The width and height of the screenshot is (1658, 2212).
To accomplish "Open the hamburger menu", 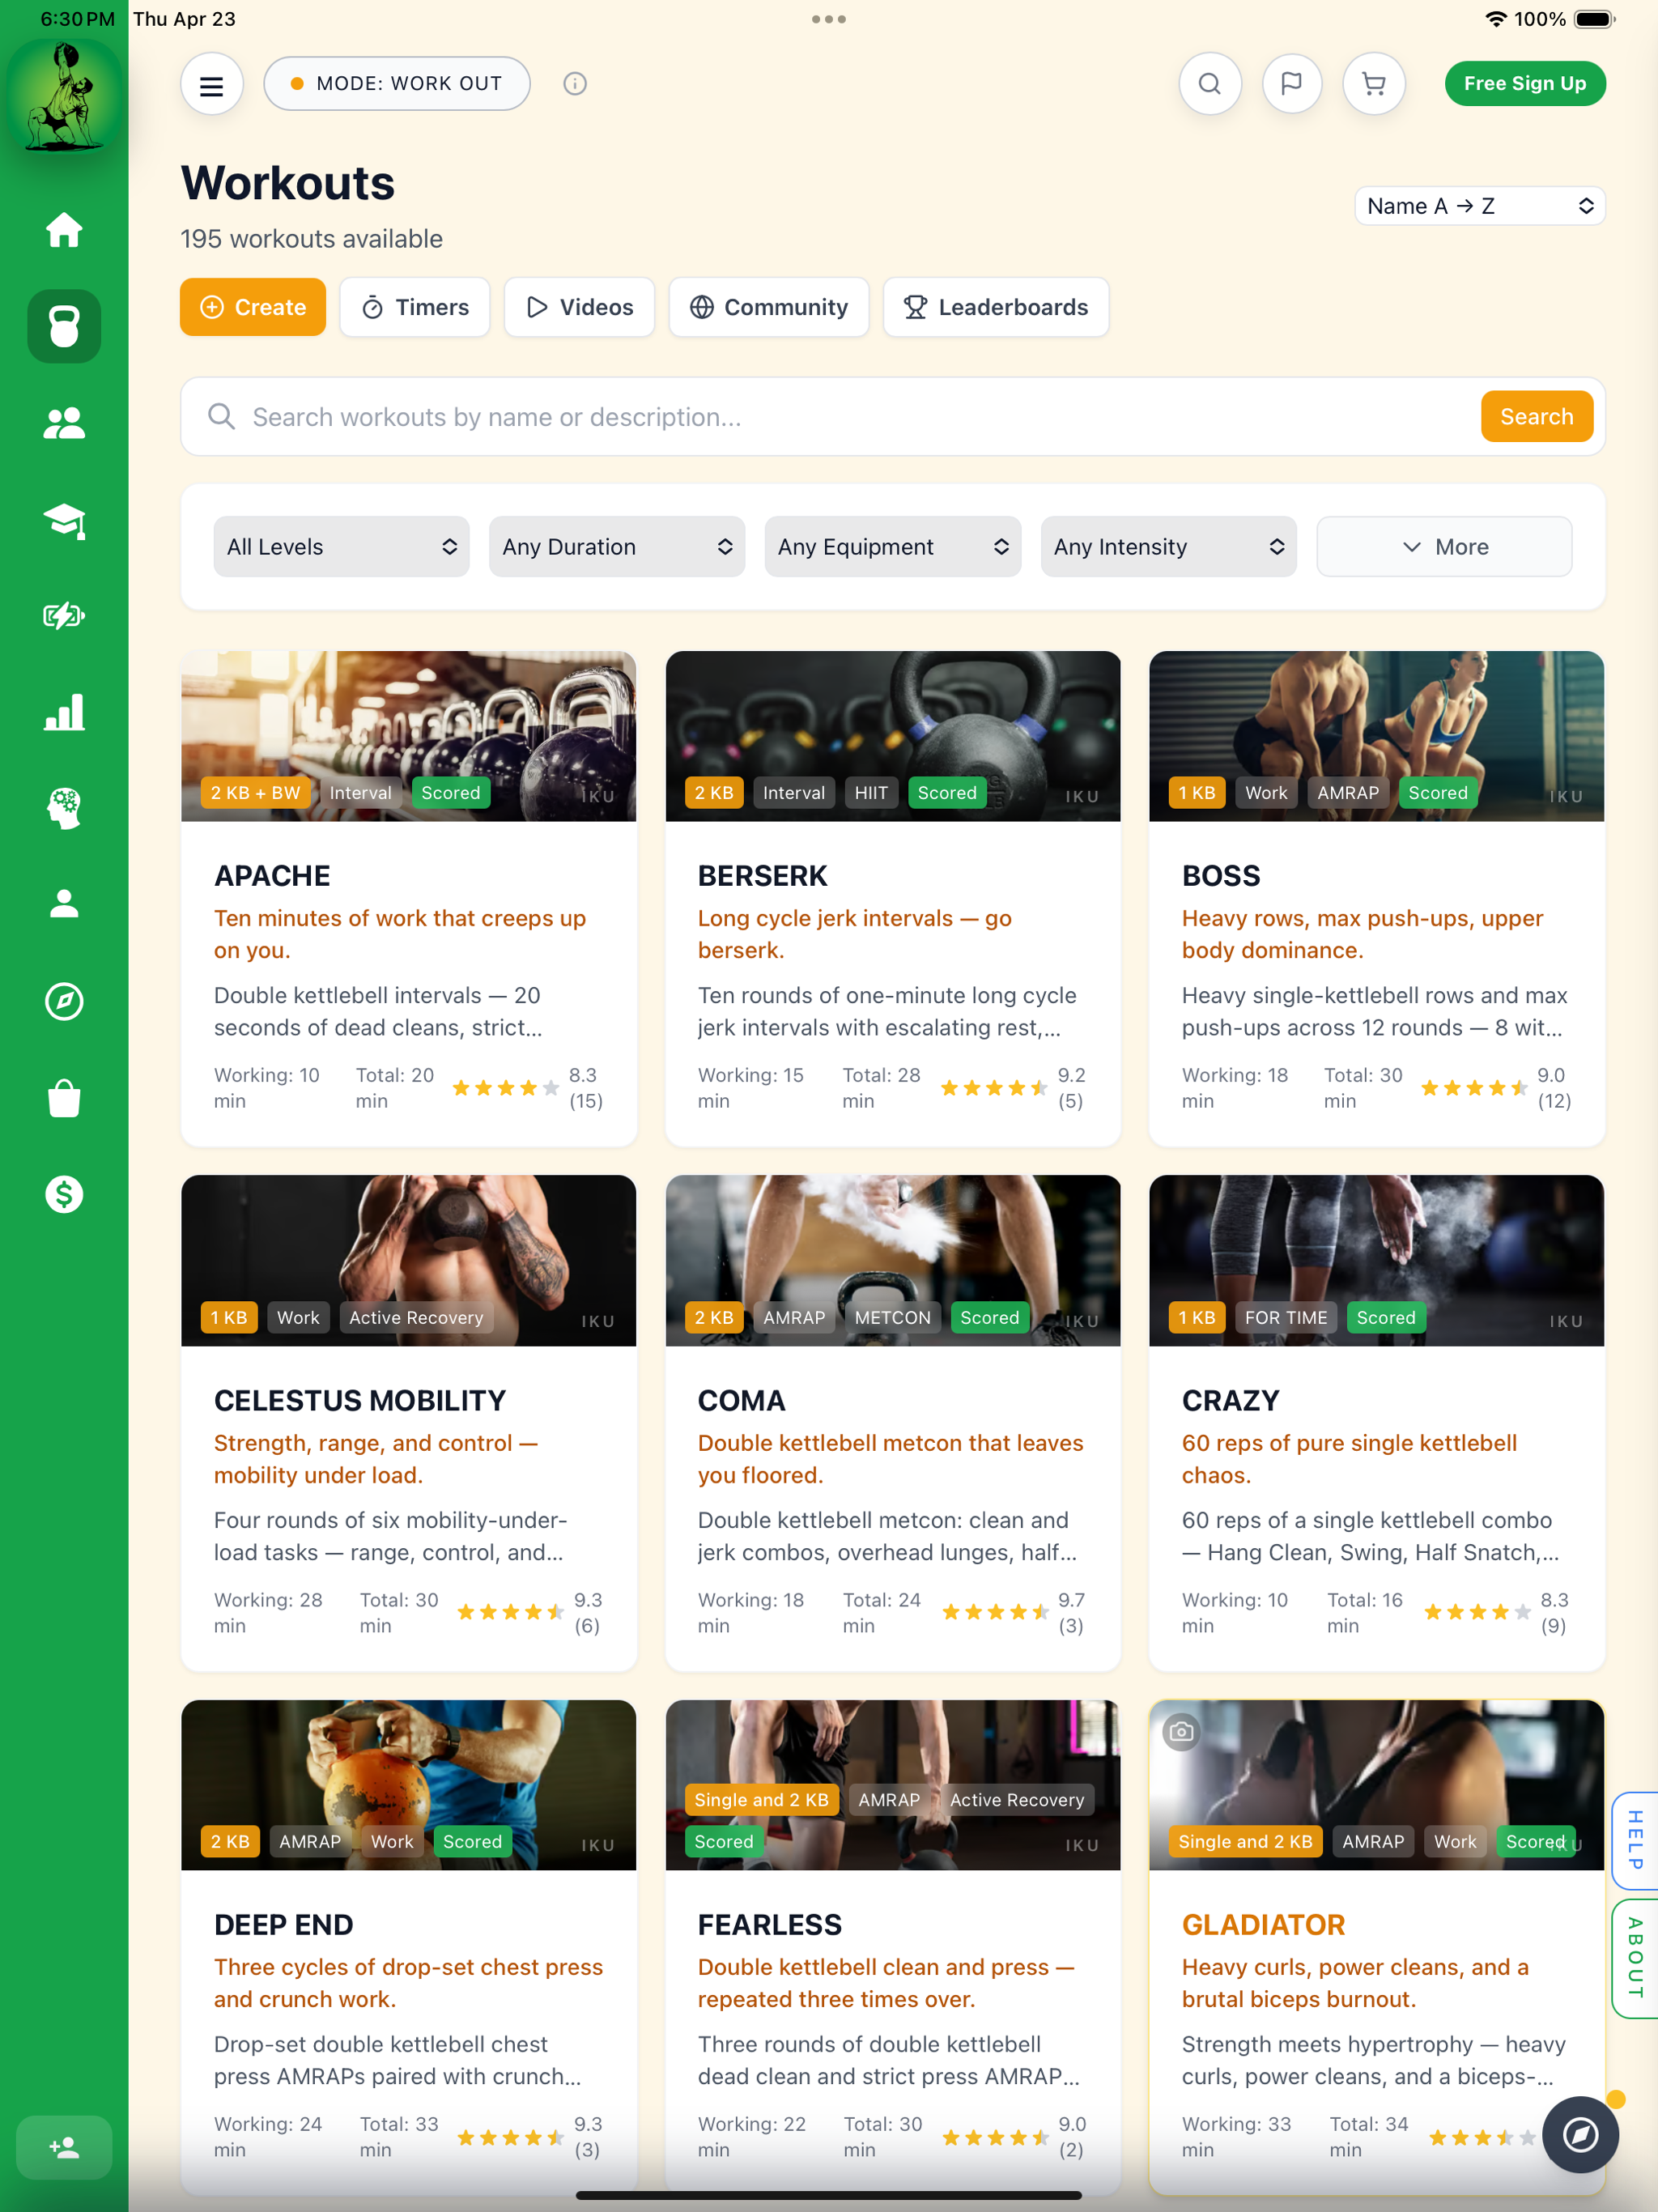I will click(x=211, y=85).
